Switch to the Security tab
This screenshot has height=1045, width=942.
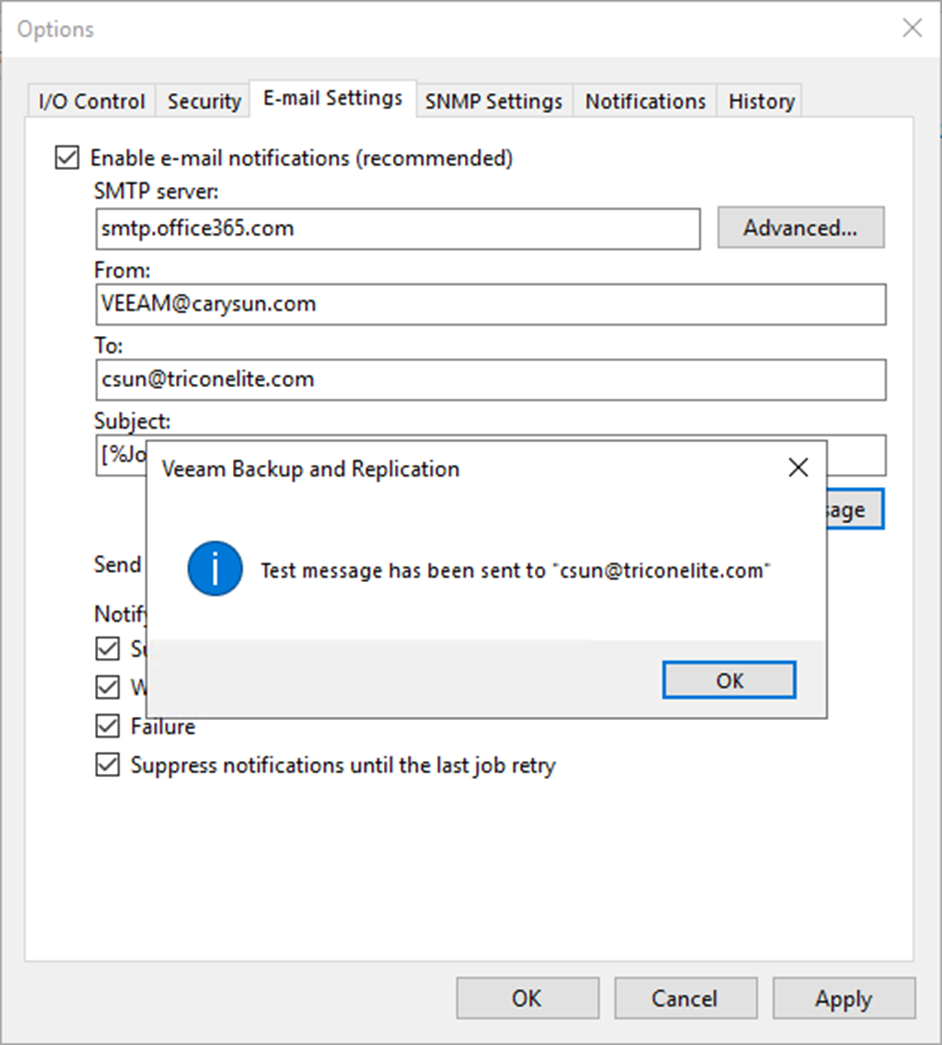pos(203,100)
